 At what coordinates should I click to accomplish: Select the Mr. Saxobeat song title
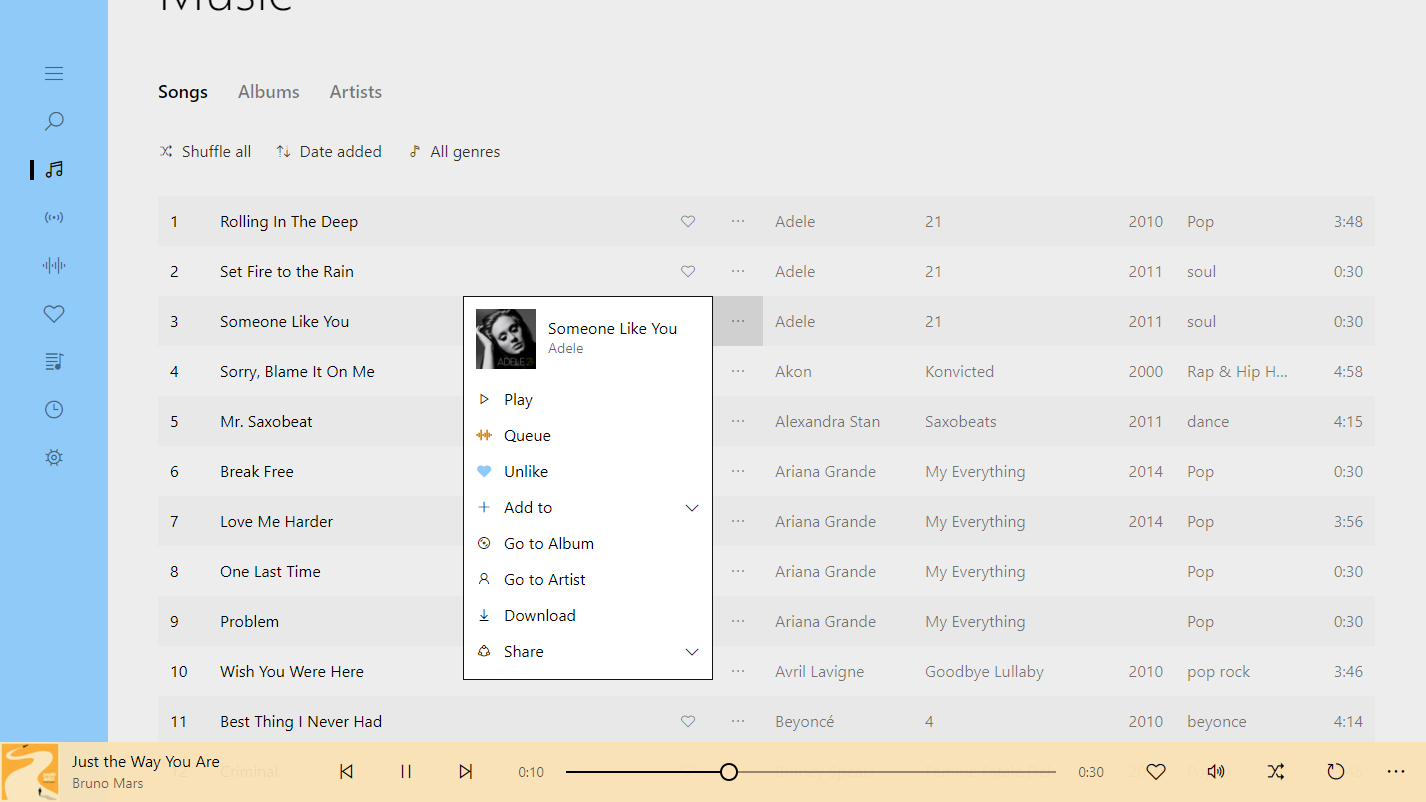tap(266, 421)
